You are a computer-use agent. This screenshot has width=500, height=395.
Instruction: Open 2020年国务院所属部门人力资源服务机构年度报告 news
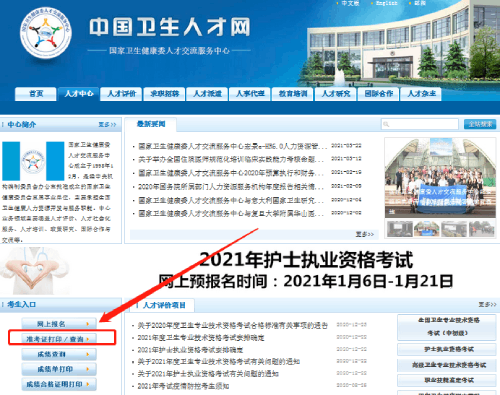(231, 187)
